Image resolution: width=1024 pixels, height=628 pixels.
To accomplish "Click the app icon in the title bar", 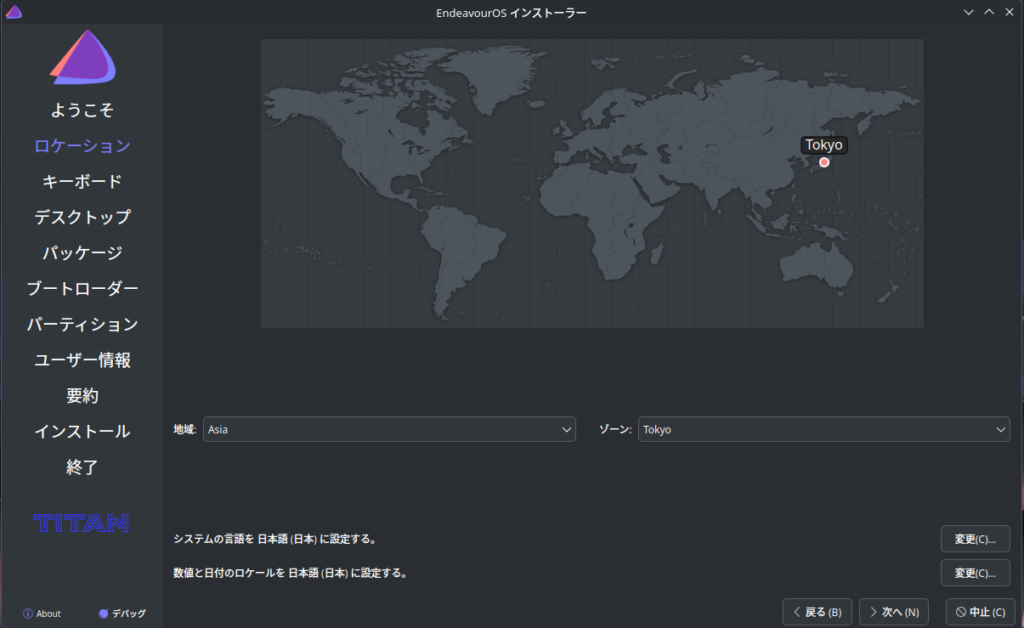I will click(x=14, y=12).
